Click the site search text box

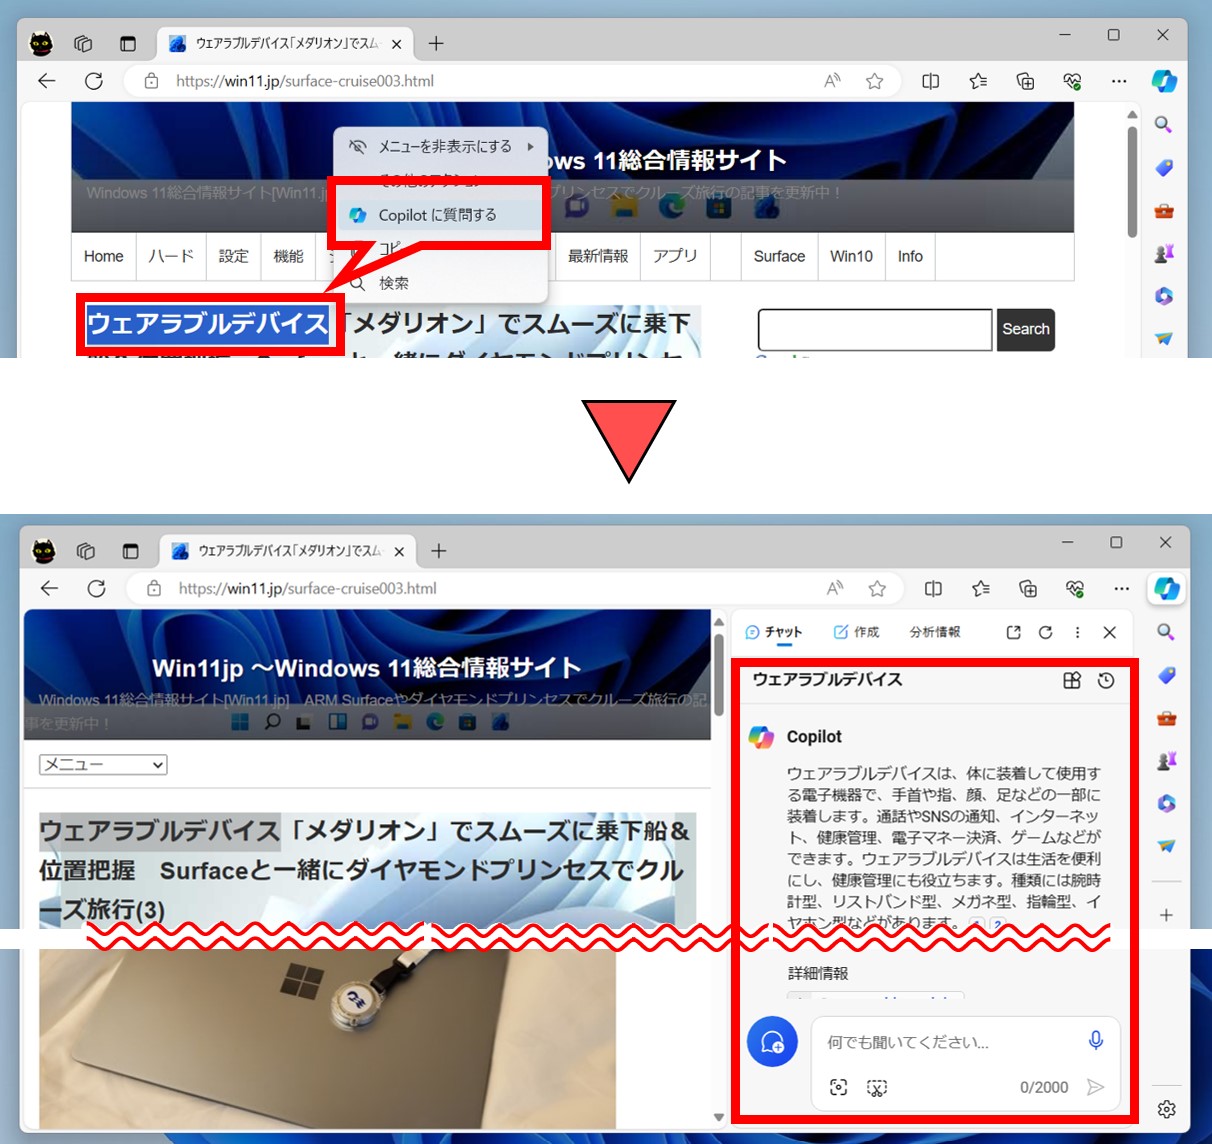pyautogui.click(x=875, y=329)
